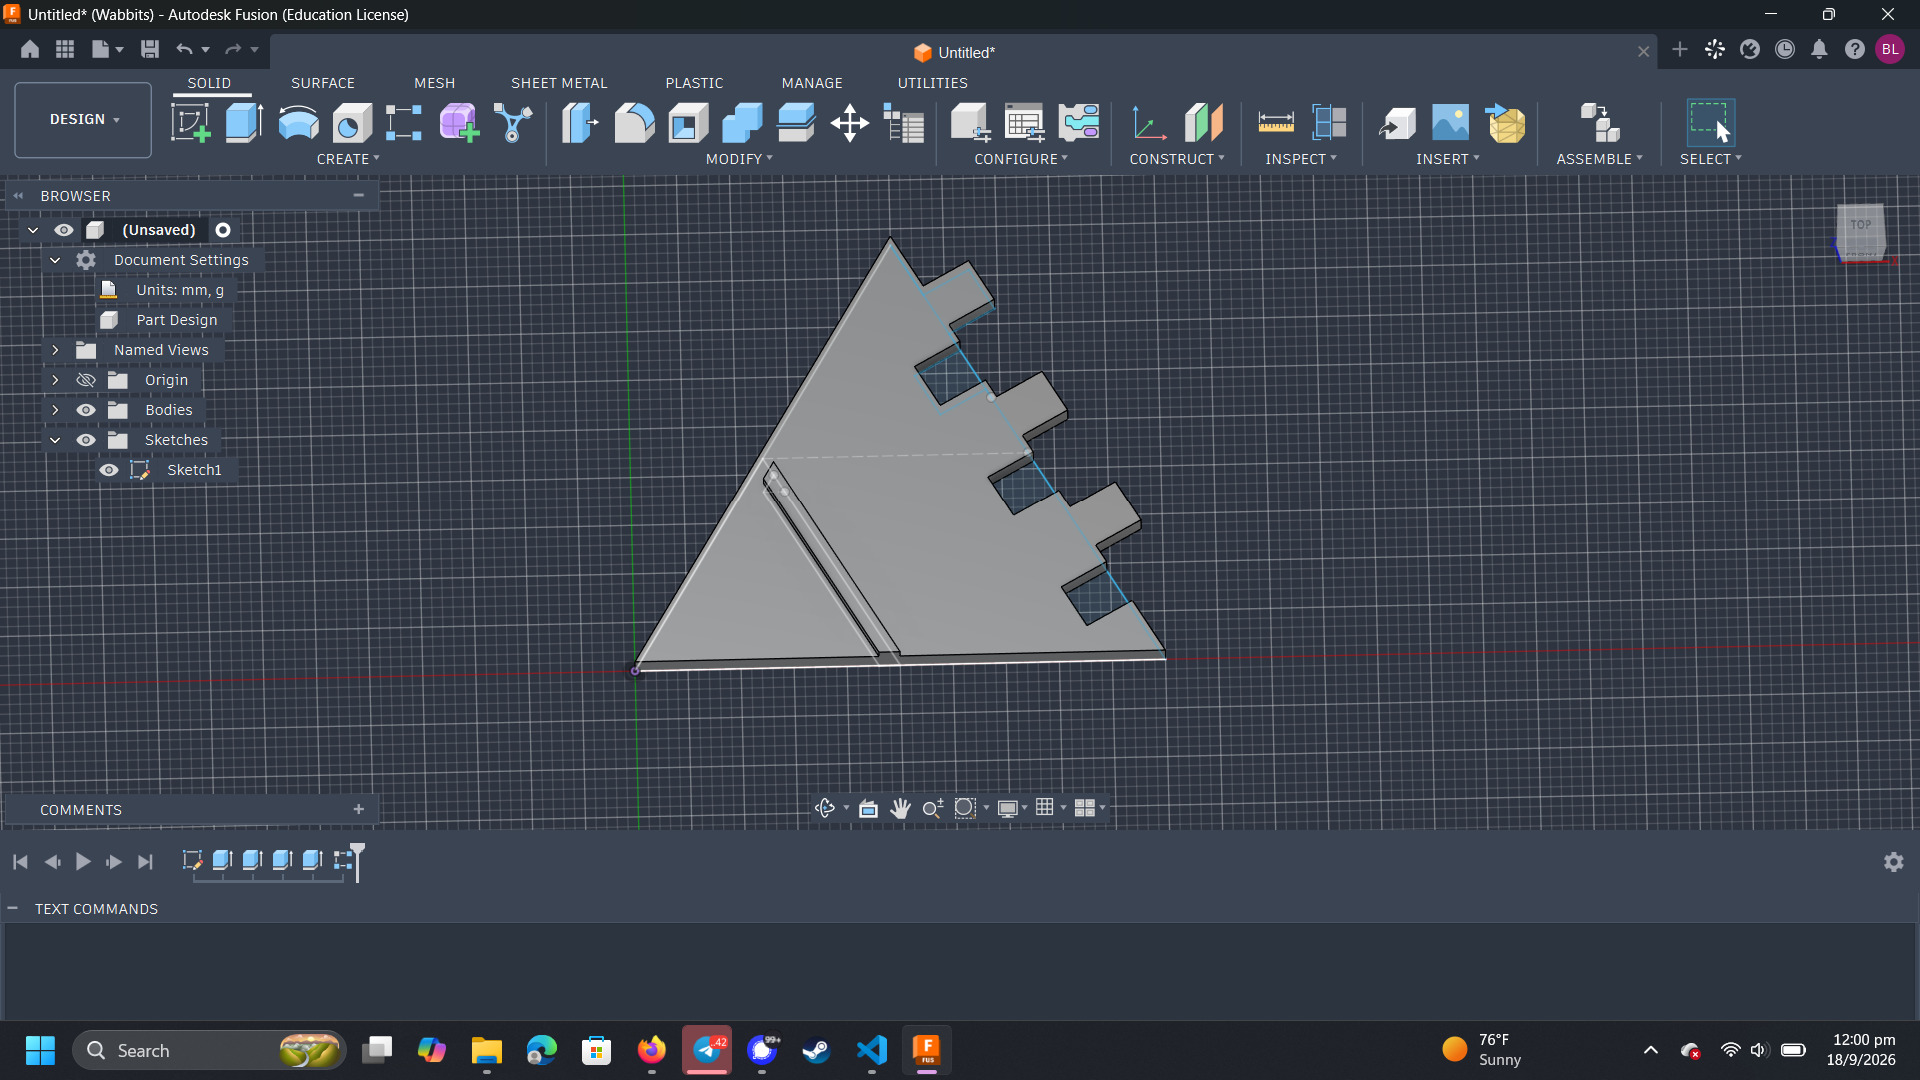The width and height of the screenshot is (1920, 1080).
Task: Open the CONSTRUCT dropdown menu
Action: pos(1177,159)
